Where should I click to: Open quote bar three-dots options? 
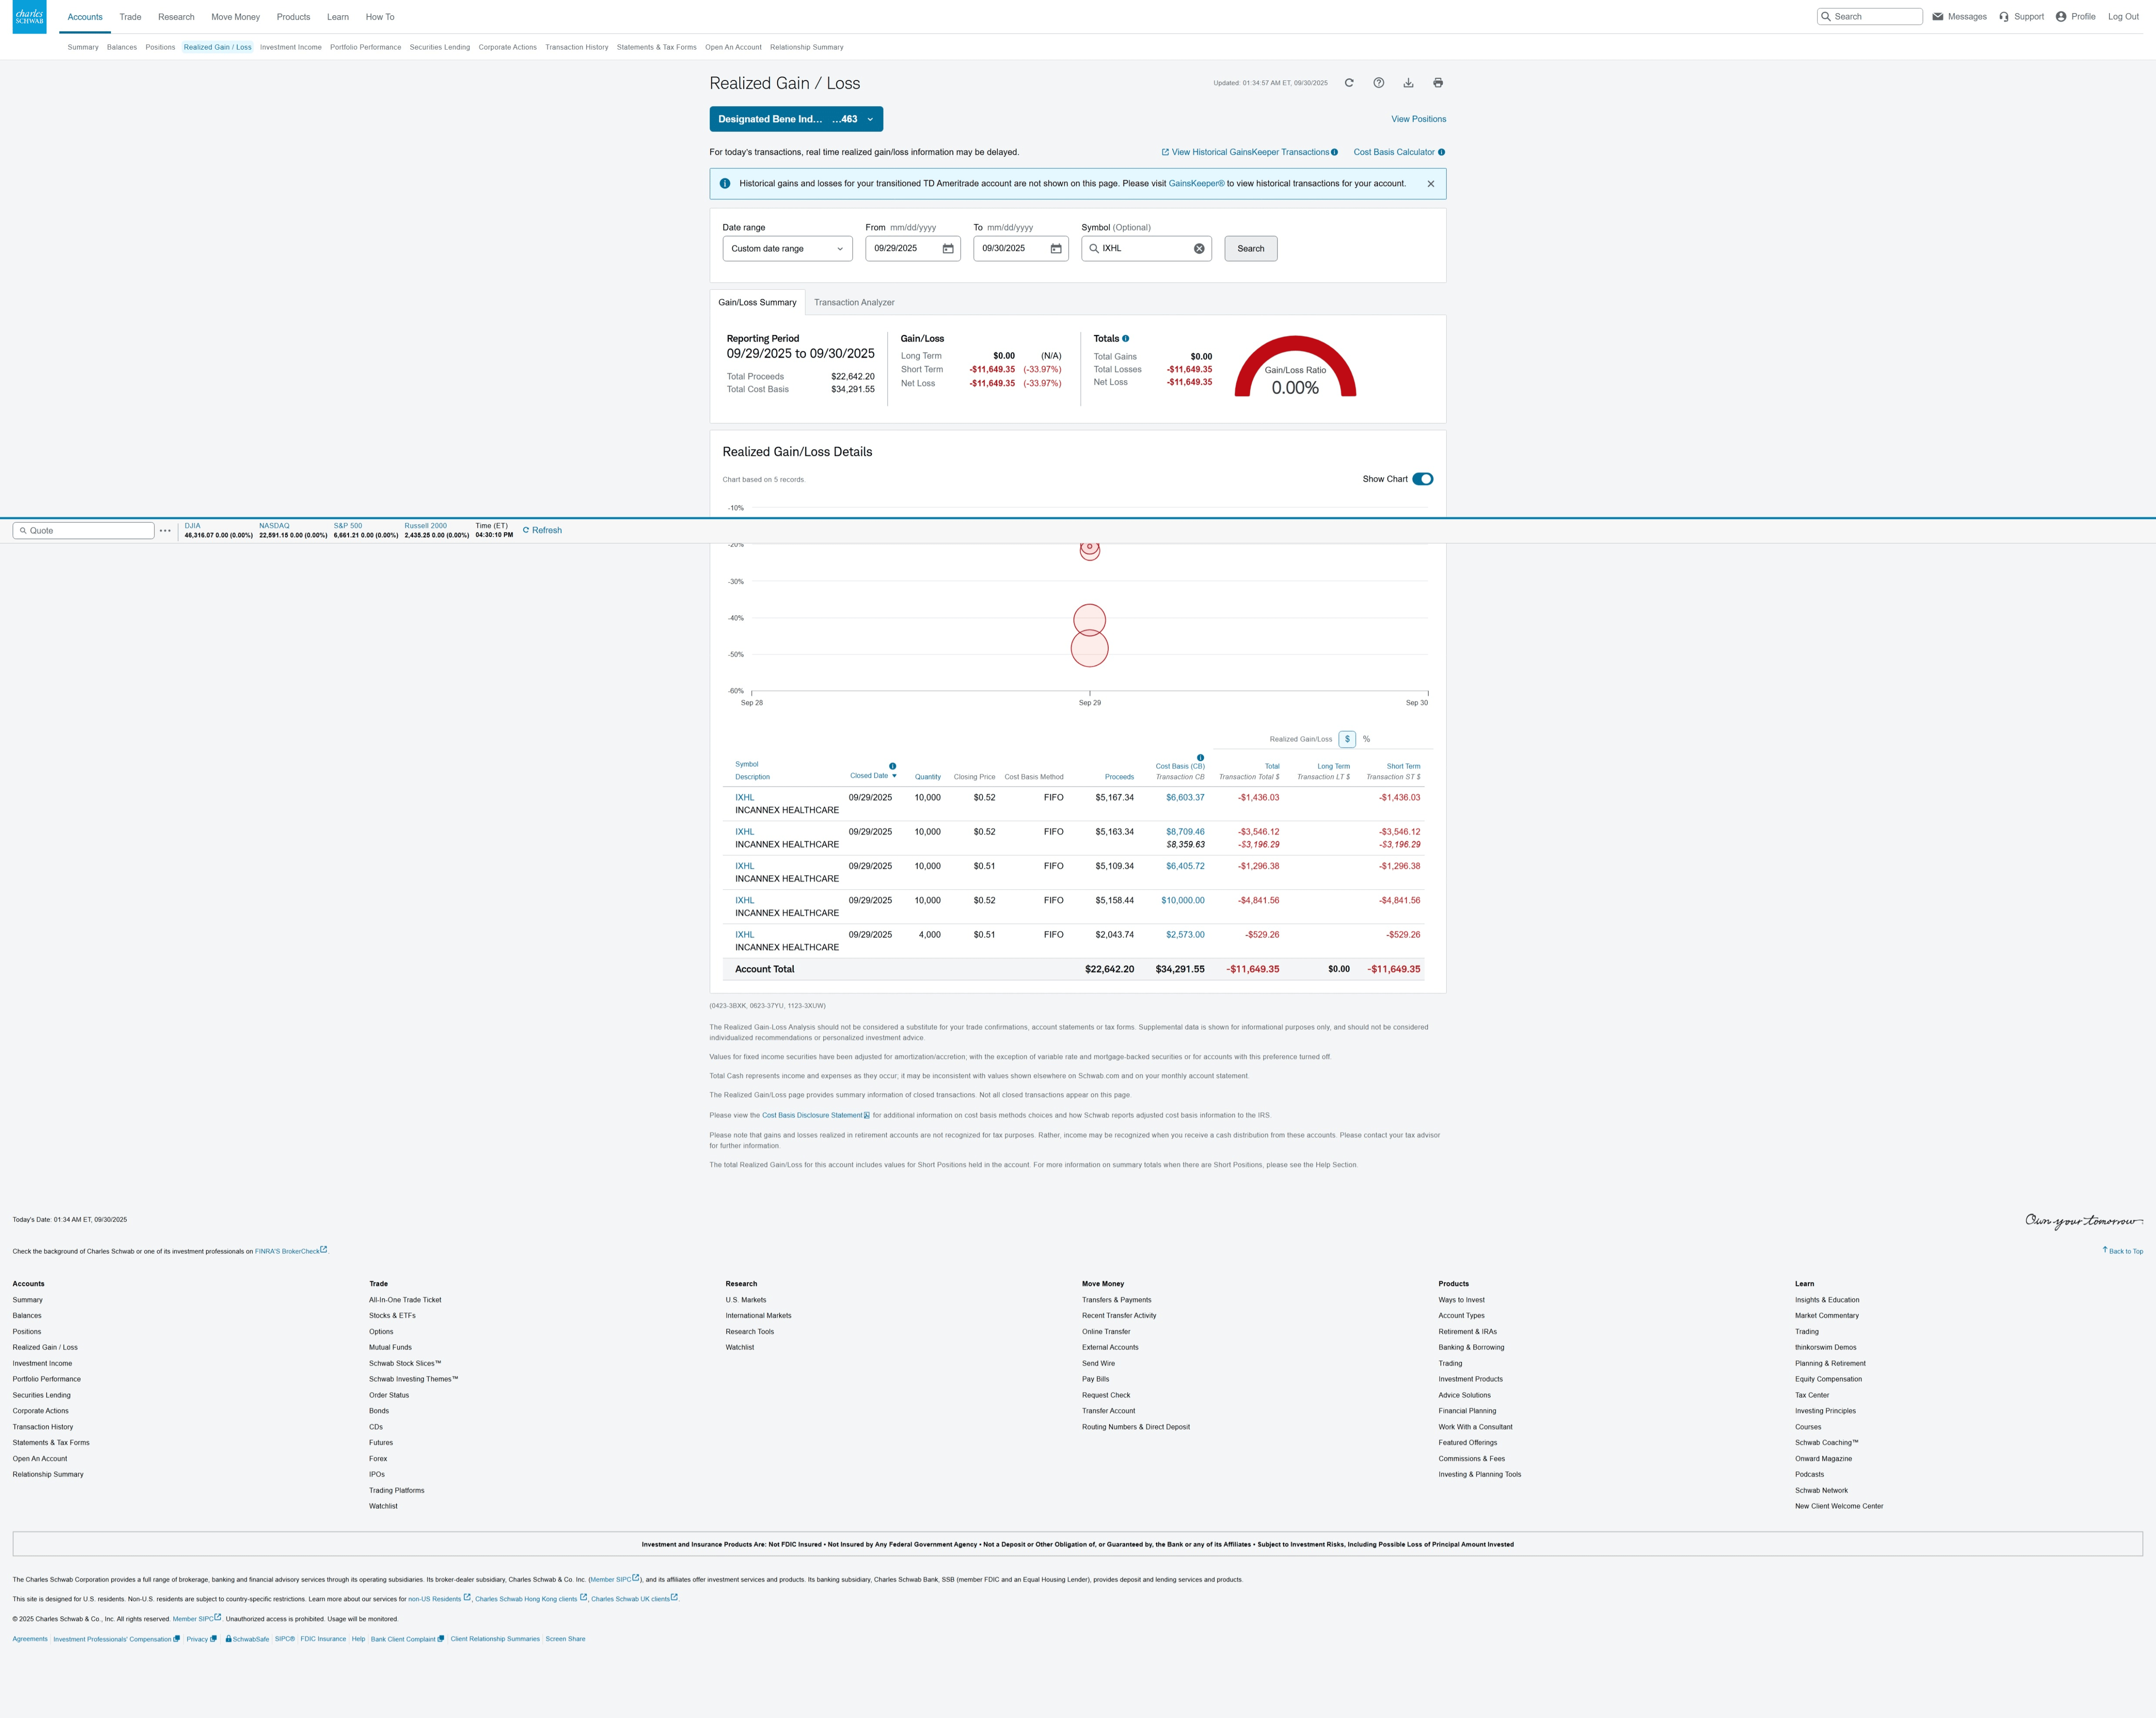[165, 531]
